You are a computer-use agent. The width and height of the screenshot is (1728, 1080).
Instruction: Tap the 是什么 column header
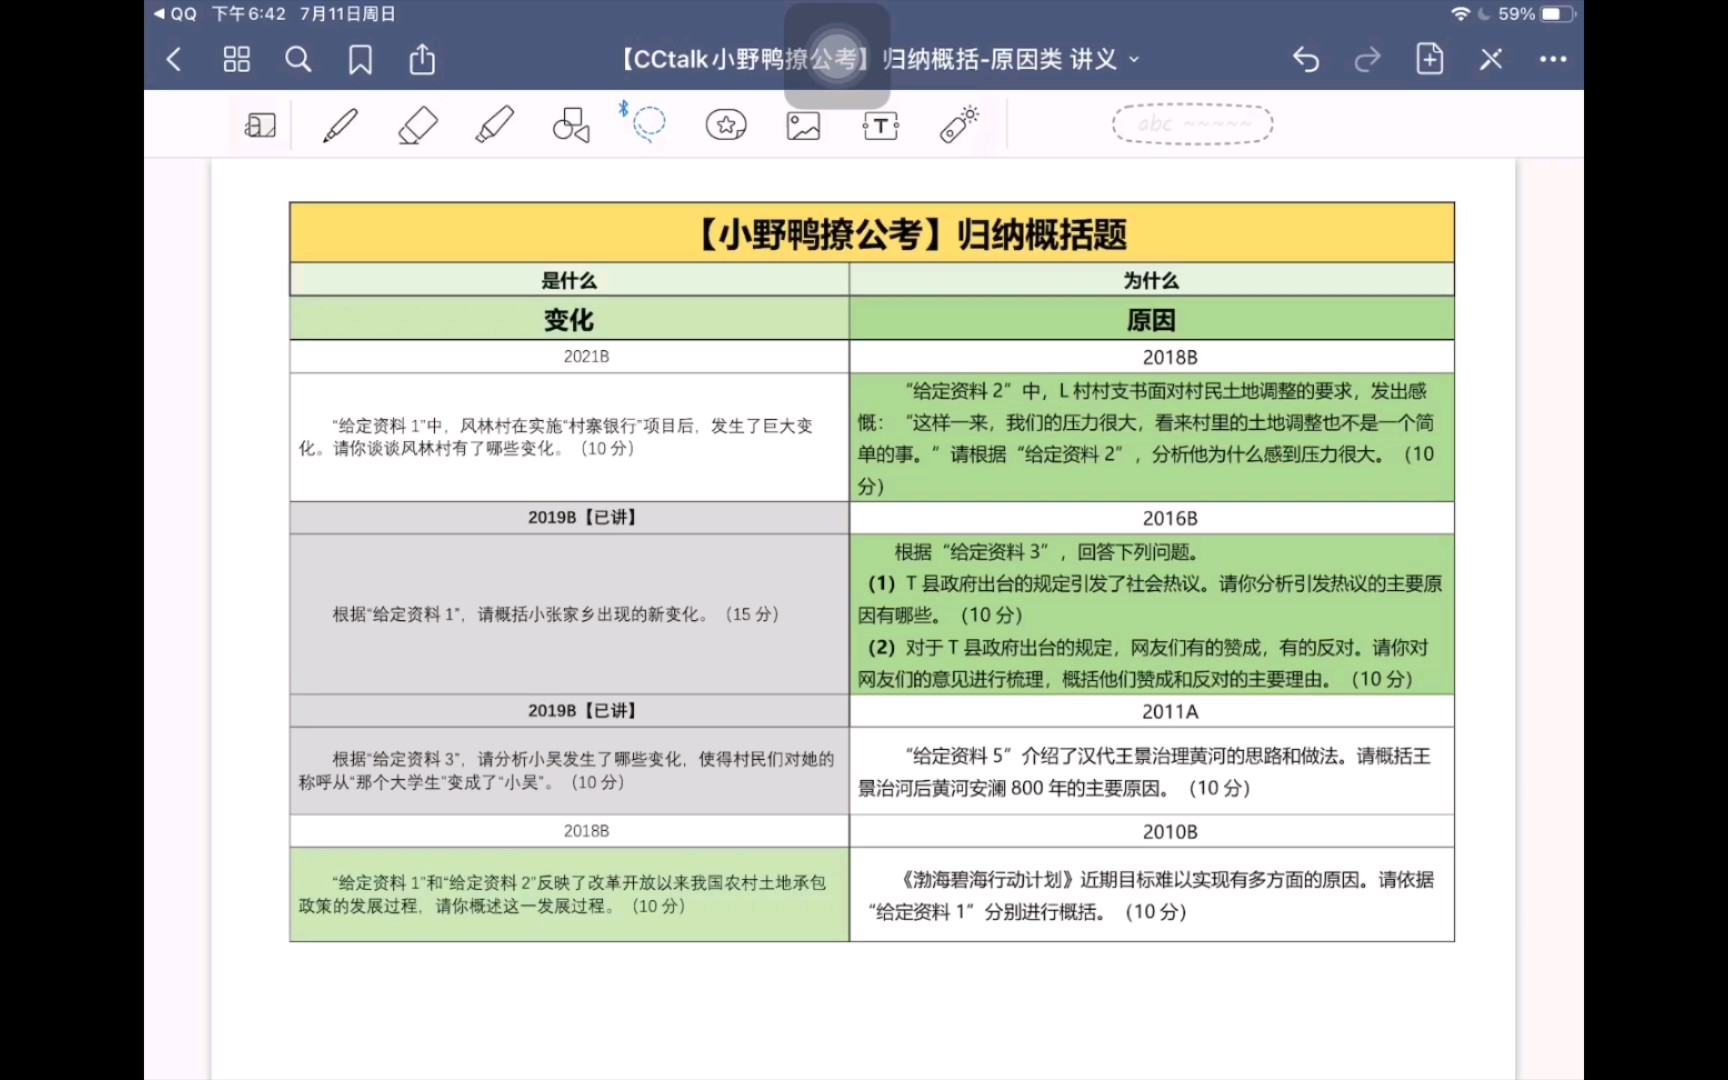pyautogui.click(x=569, y=281)
